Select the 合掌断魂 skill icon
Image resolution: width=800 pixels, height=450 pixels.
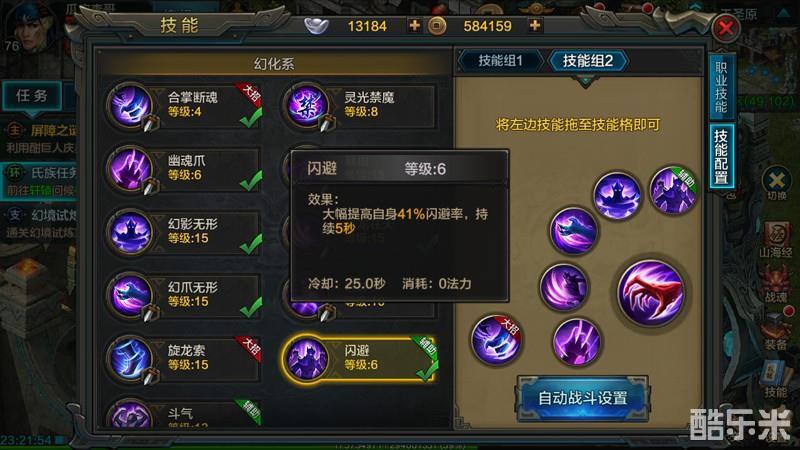(x=130, y=106)
